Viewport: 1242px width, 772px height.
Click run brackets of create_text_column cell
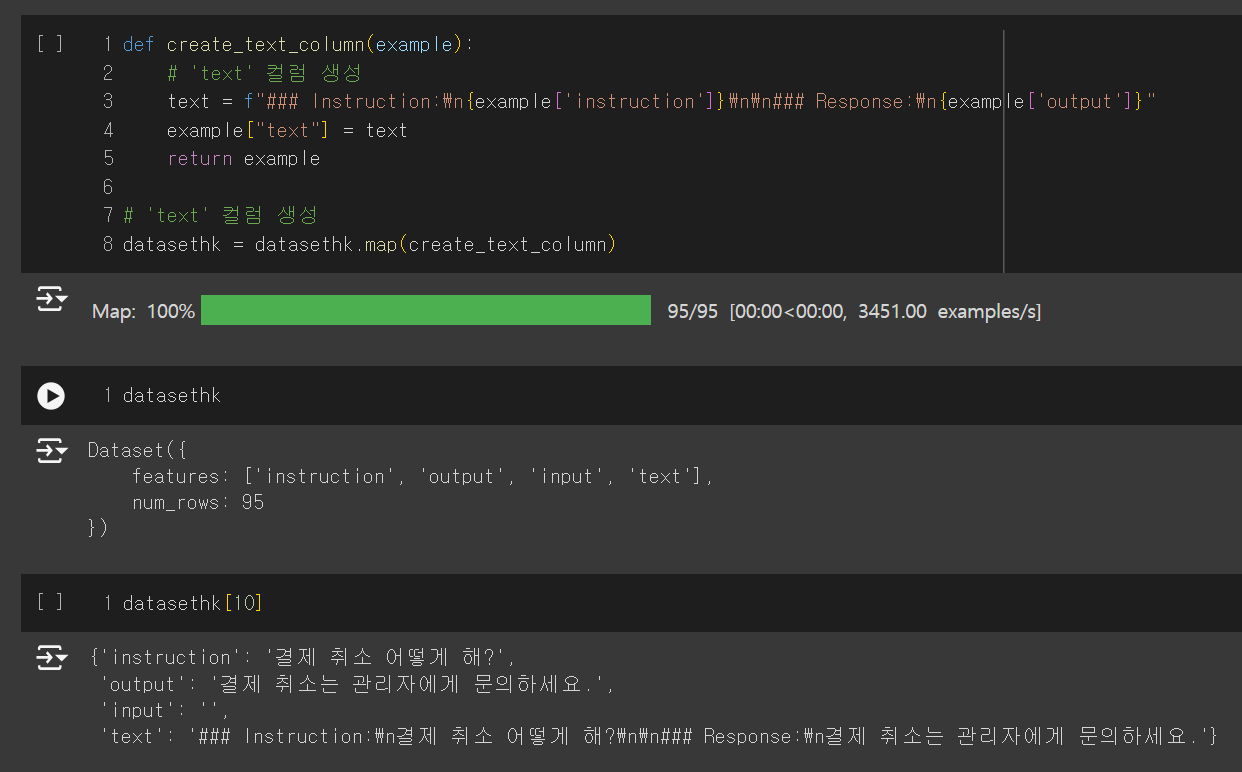50,44
